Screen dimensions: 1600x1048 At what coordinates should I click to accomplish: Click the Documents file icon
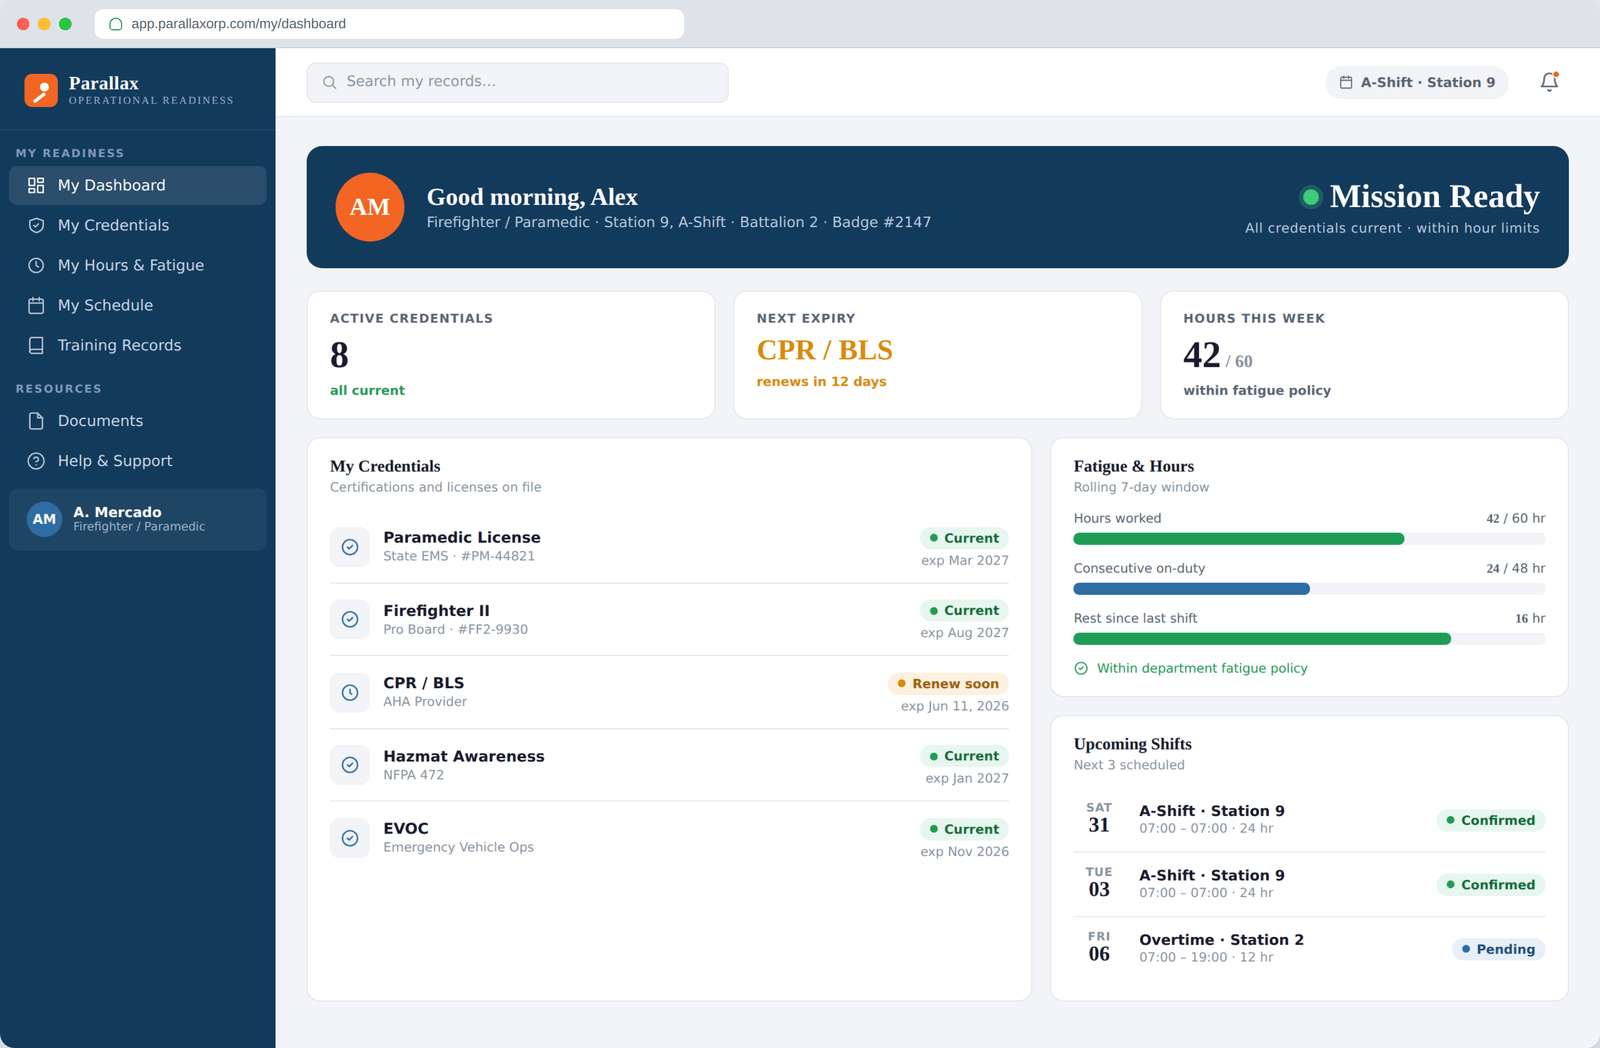[36, 421]
